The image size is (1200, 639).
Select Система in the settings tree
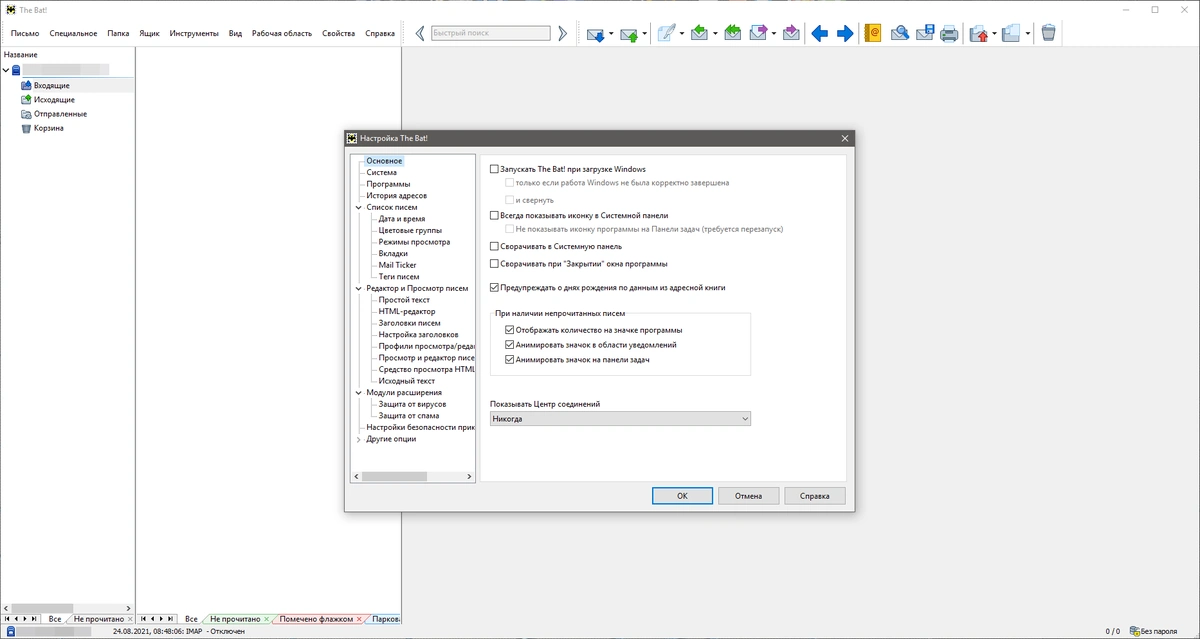(381, 172)
